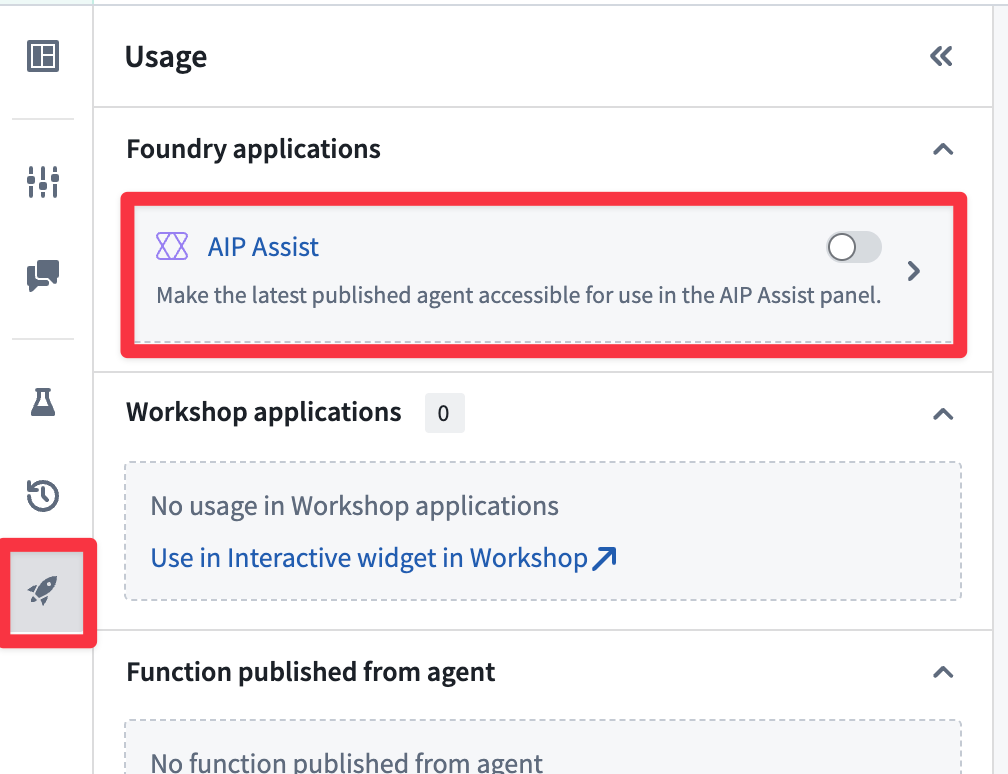
Task: Click the AIP Assist link text
Action: click(263, 246)
